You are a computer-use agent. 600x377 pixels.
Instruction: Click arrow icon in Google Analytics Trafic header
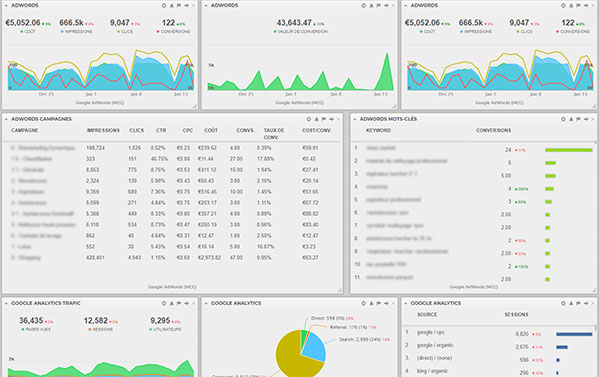(x=186, y=304)
